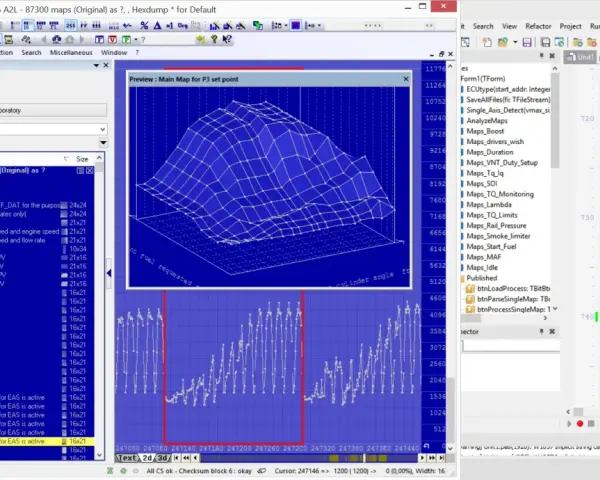
Task: Click the hexdump position bar at the bottom
Action: coord(308,458)
